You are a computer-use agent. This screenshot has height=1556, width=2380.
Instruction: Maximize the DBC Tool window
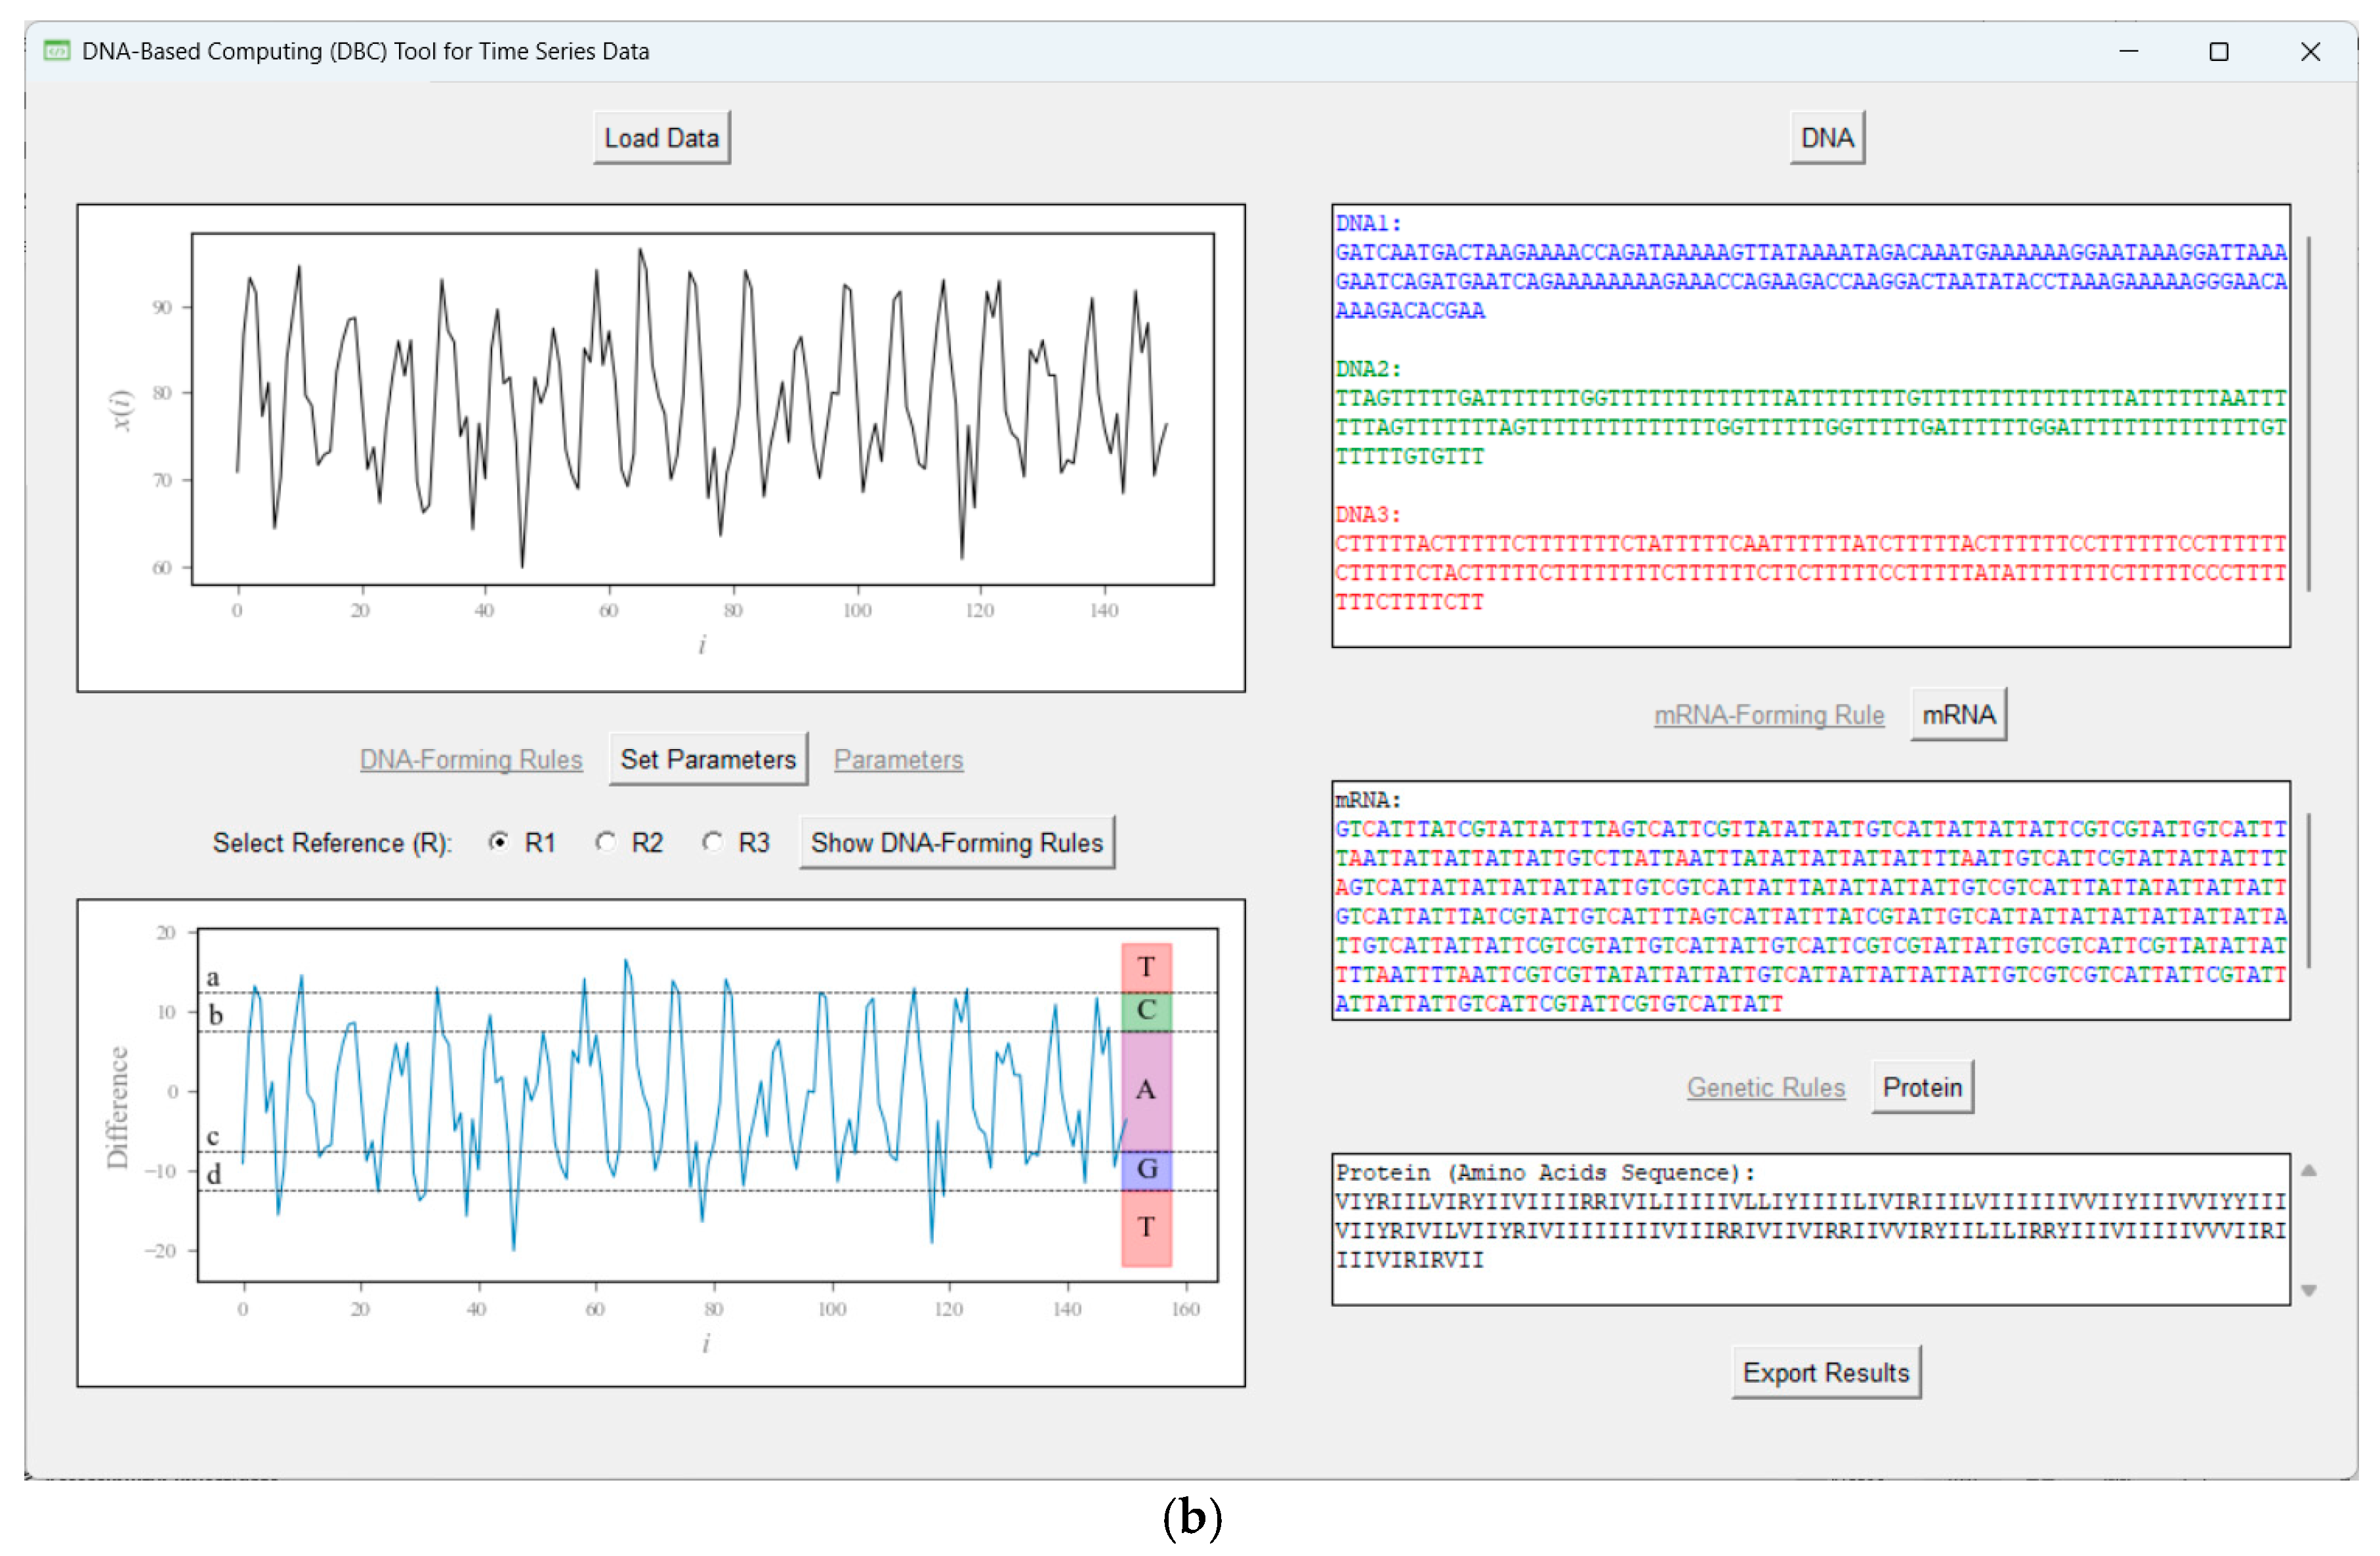click(2218, 51)
